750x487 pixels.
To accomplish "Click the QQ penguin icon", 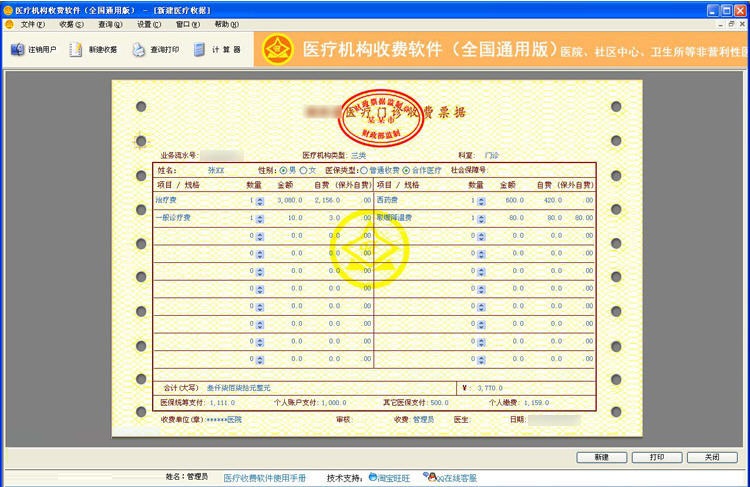I will pyautogui.click(x=430, y=476).
